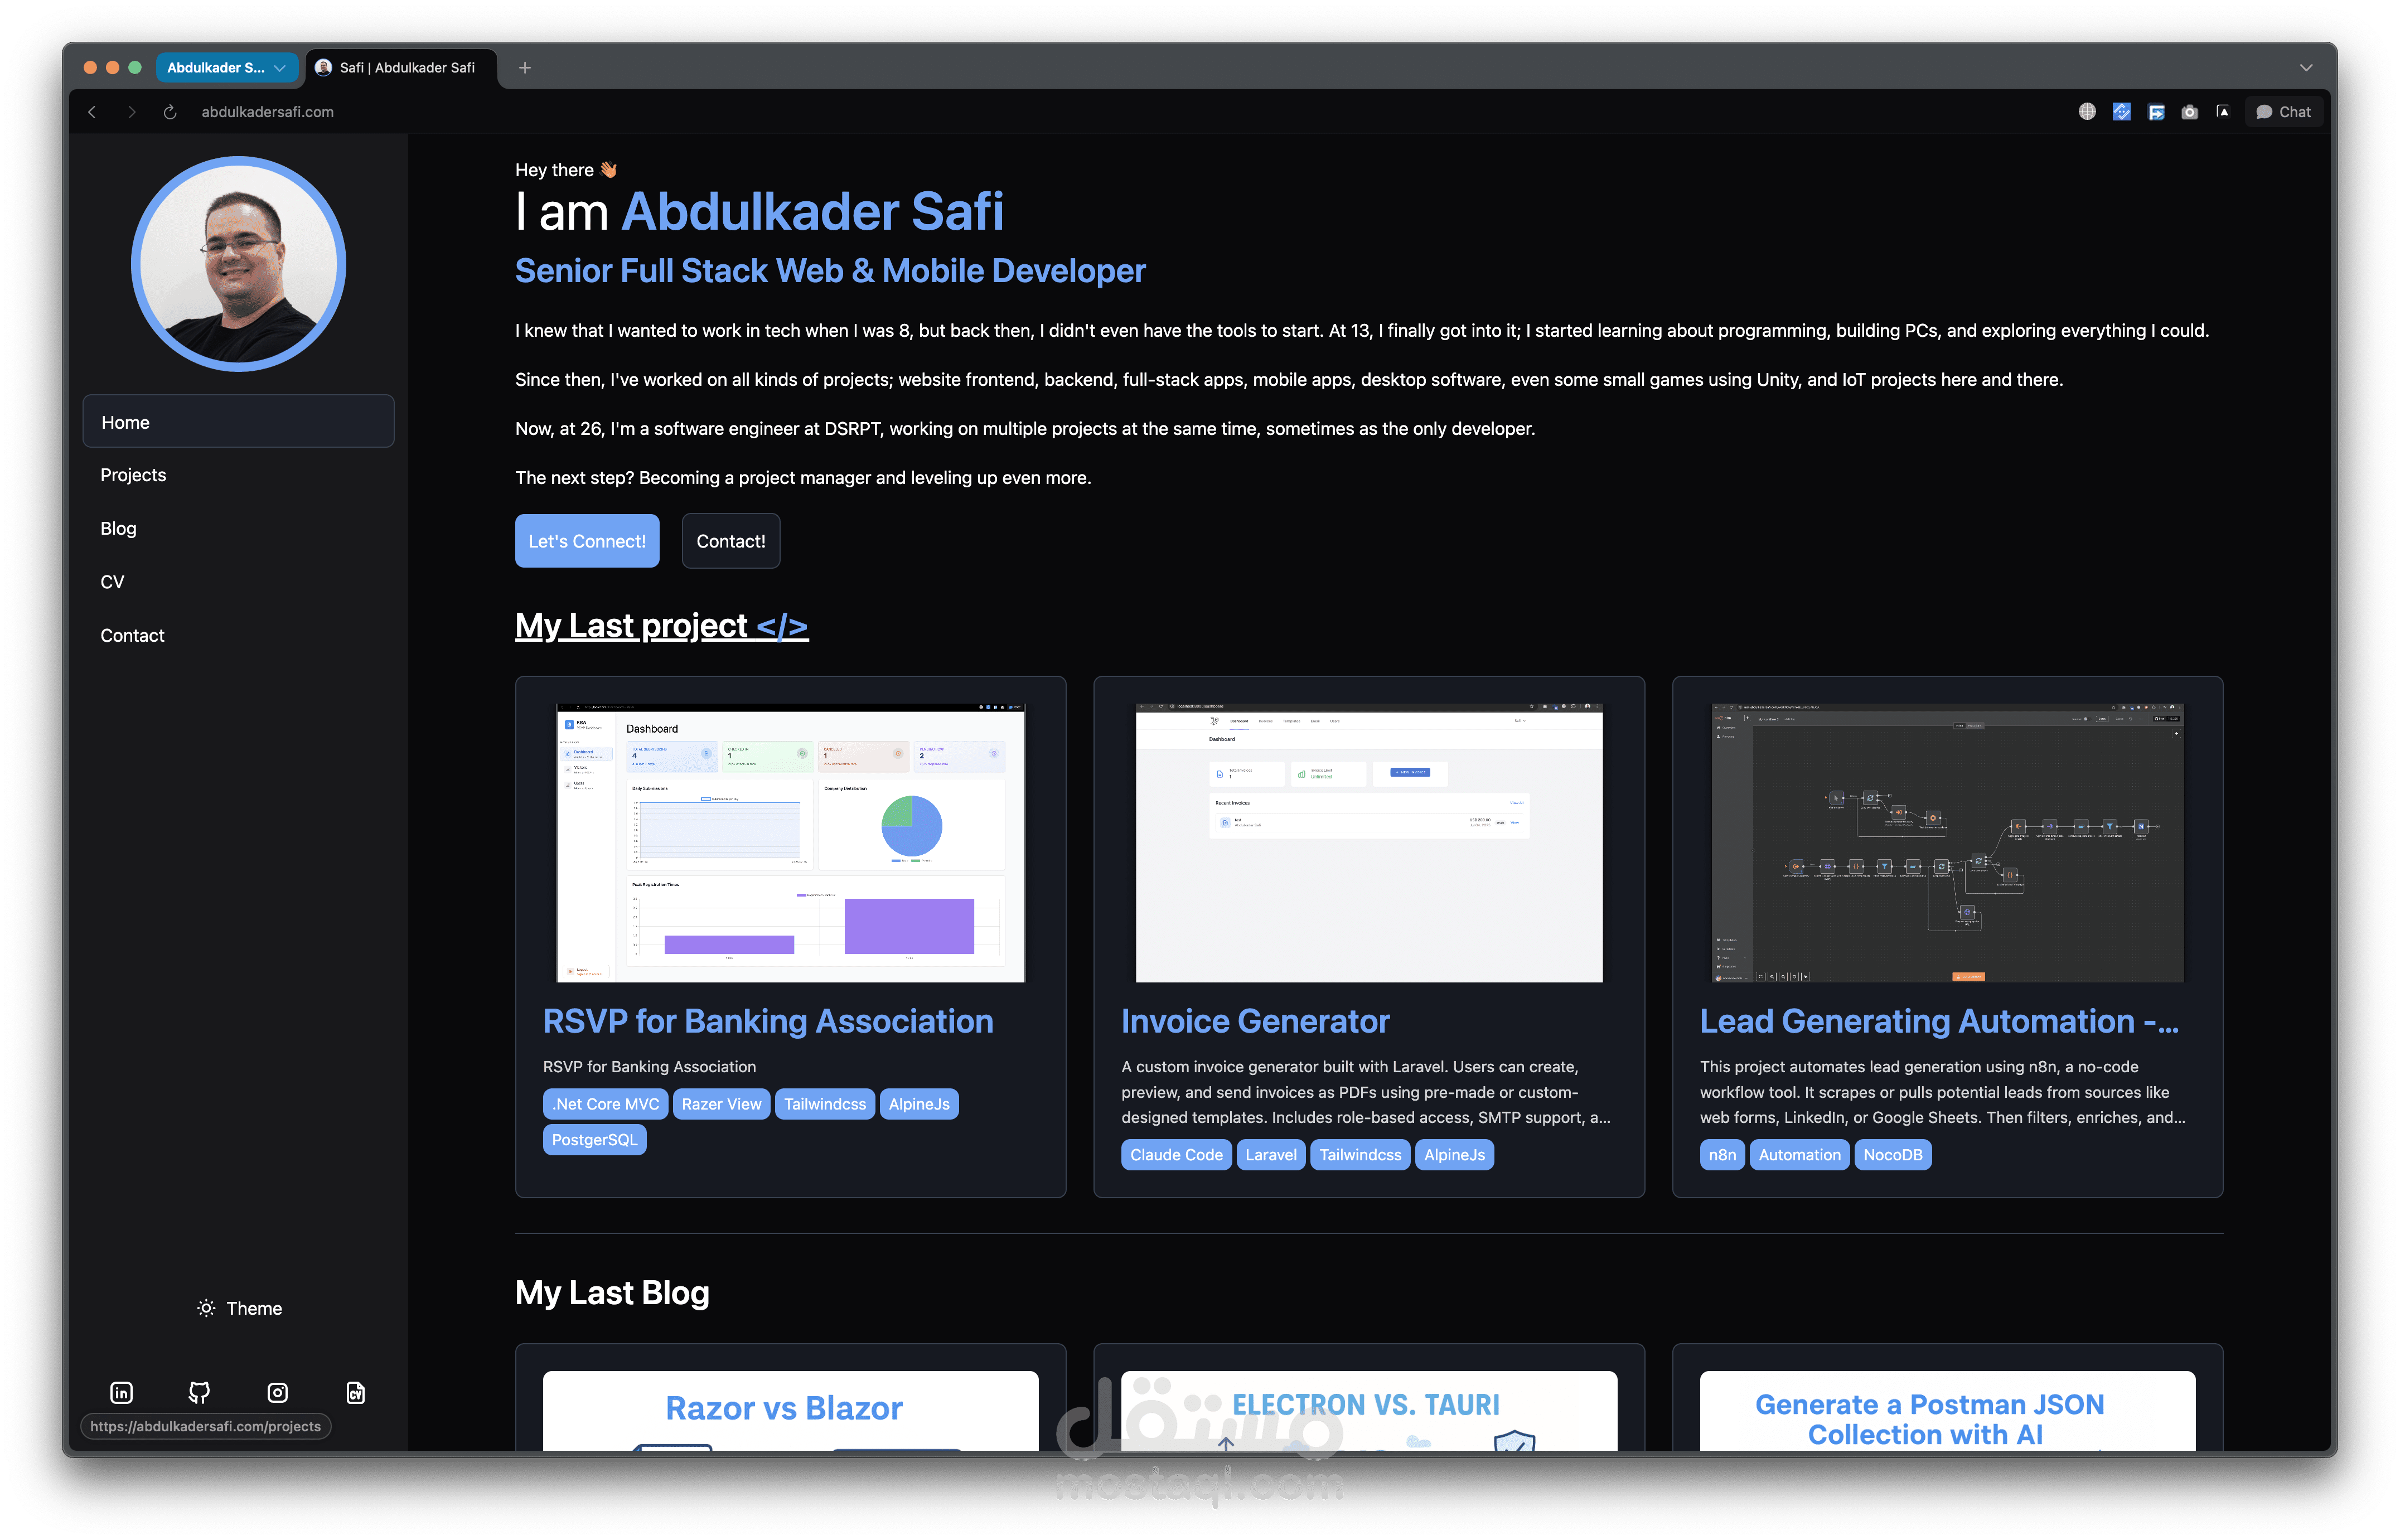Click the AlpineJs tag on Invoice Generator card
The height and width of the screenshot is (1540, 2400).
1454,1155
